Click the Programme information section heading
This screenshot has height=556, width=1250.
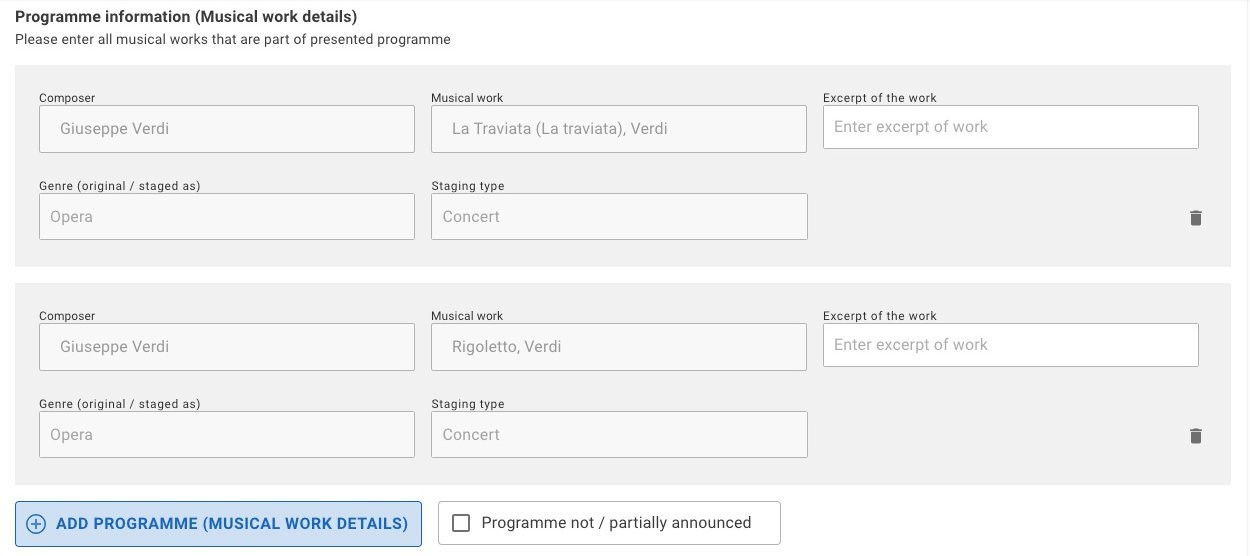[x=186, y=17]
